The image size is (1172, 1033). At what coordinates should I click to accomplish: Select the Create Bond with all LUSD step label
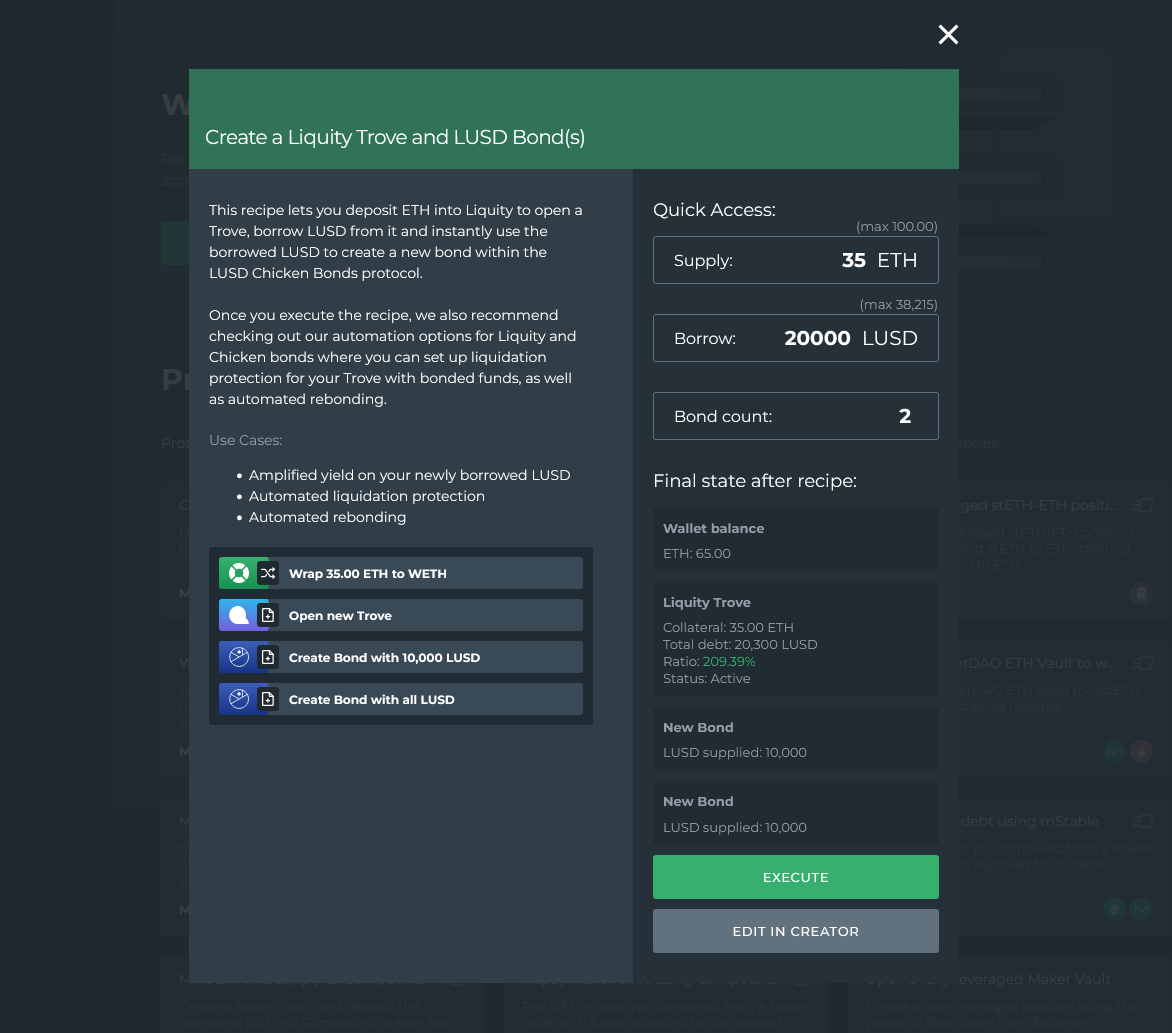click(371, 699)
